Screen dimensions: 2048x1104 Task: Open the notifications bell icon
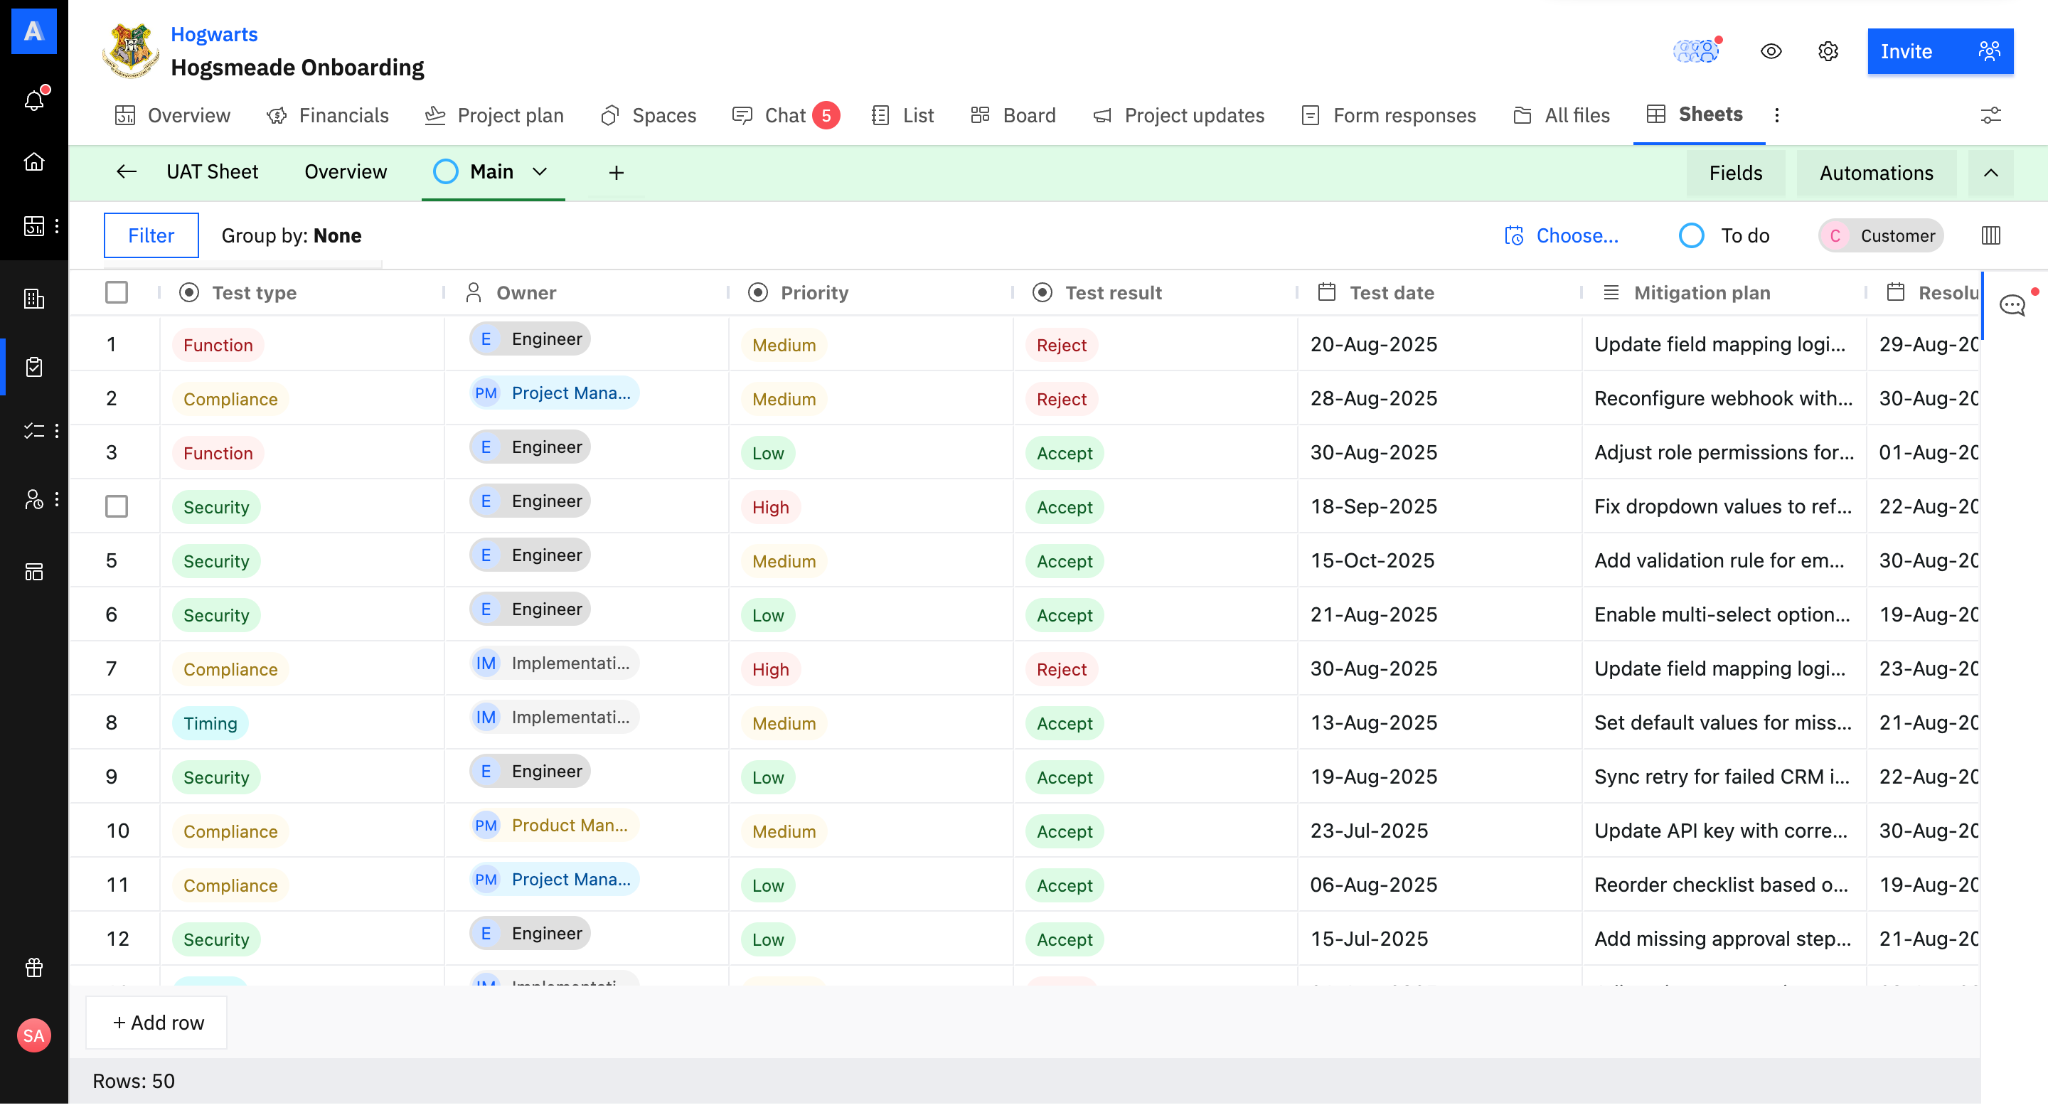tap(34, 100)
